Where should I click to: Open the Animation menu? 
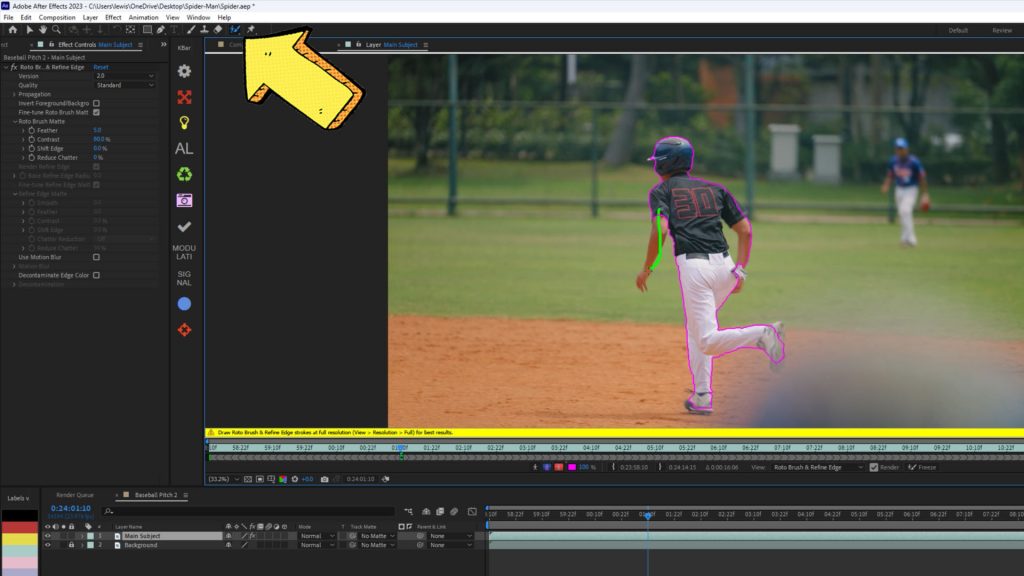(143, 18)
